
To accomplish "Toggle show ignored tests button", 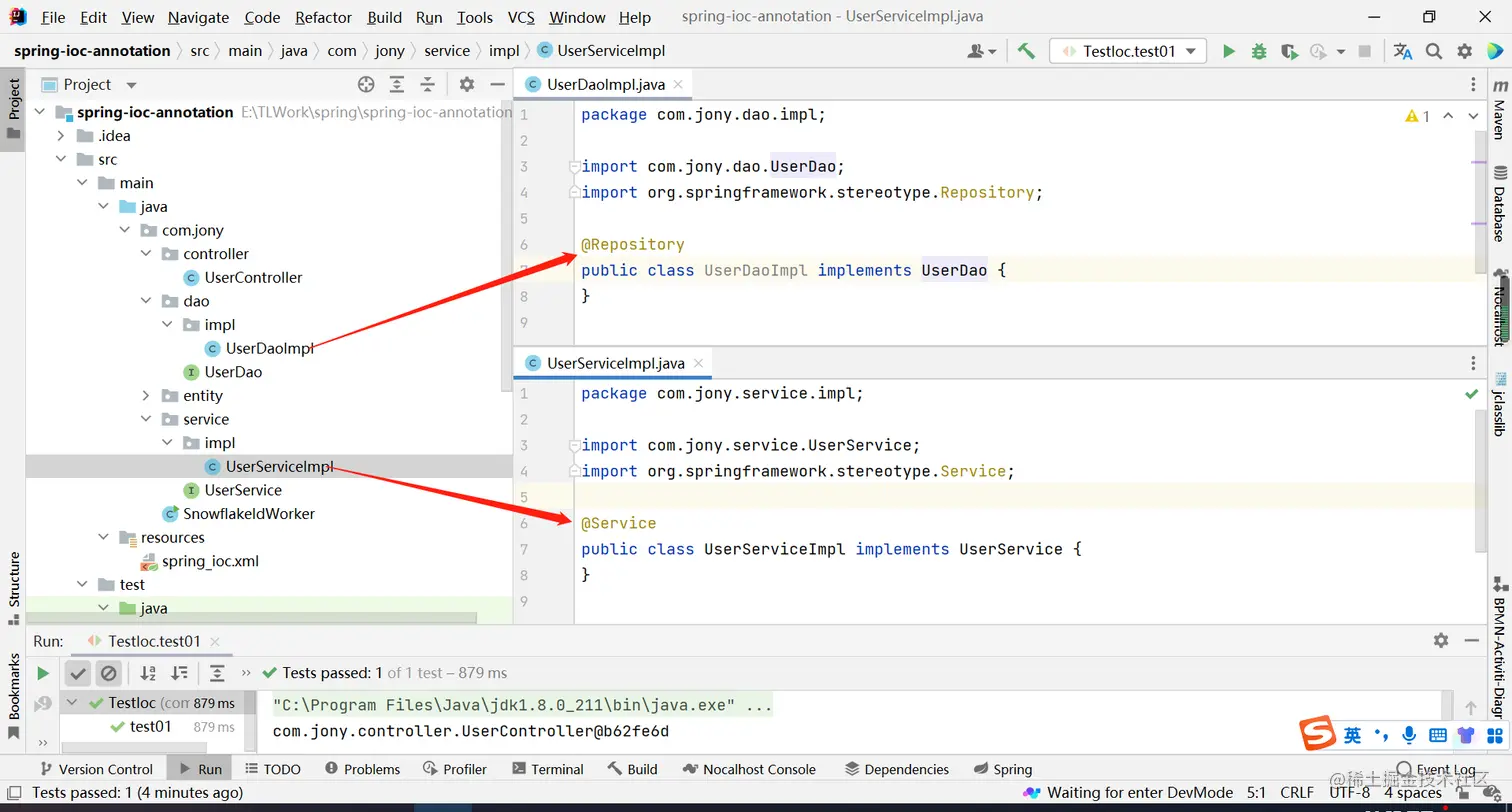I will point(109,673).
